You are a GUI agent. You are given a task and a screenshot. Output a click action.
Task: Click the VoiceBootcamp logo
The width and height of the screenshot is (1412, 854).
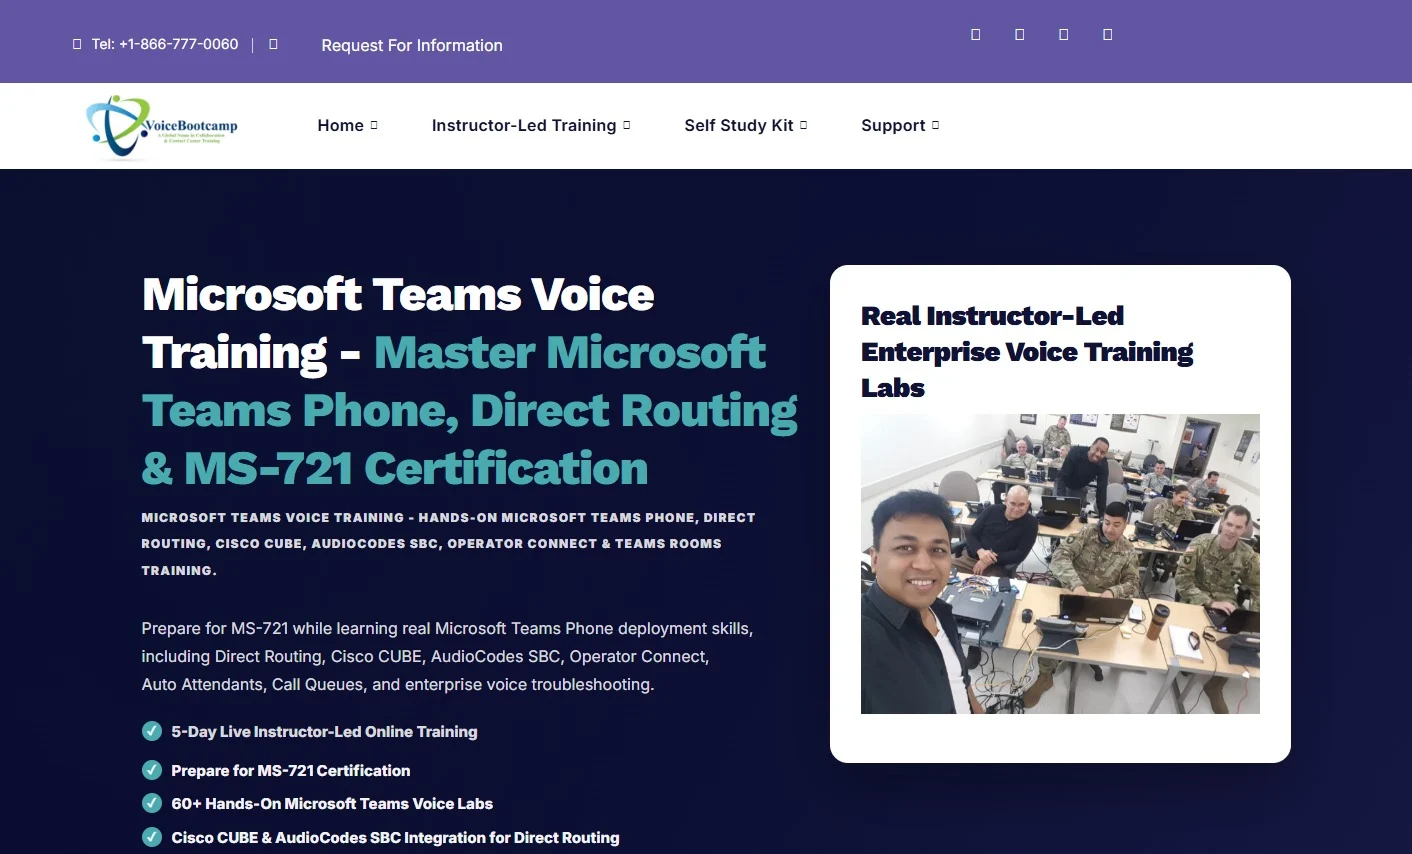tap(163, 126)
